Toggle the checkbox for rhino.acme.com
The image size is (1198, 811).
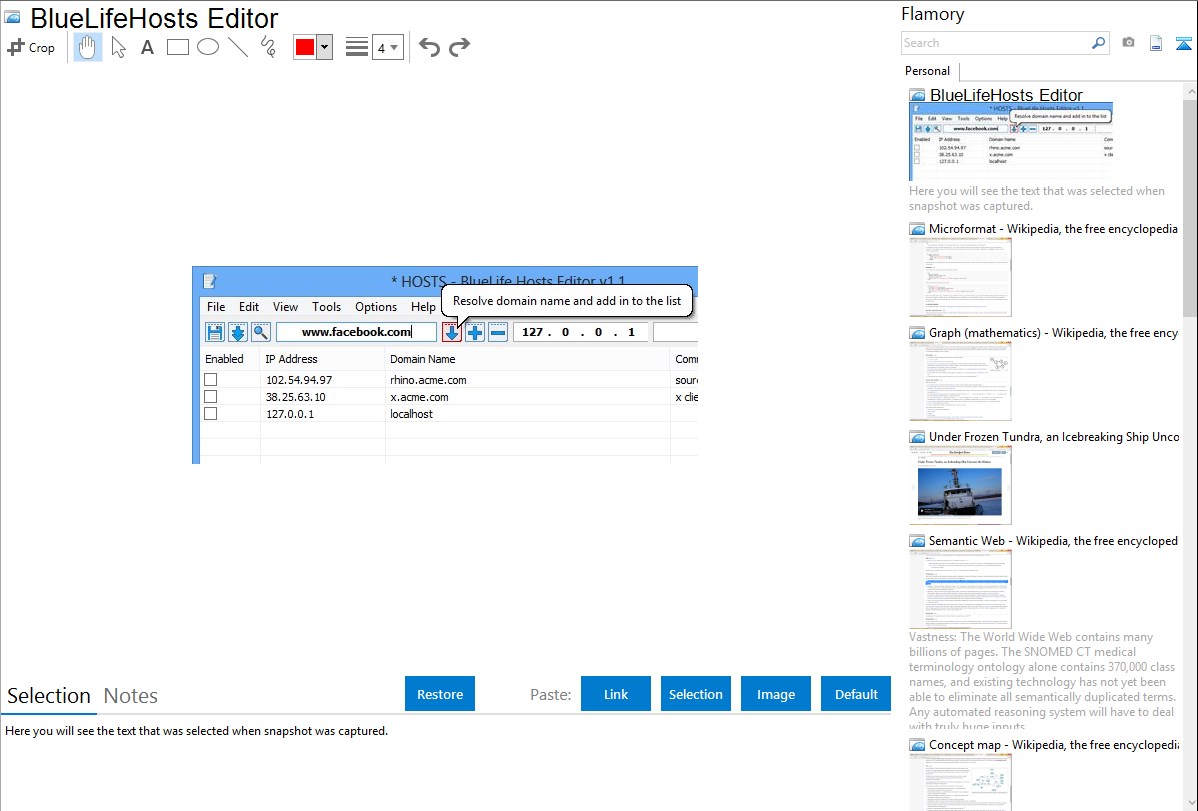[211, 380]
